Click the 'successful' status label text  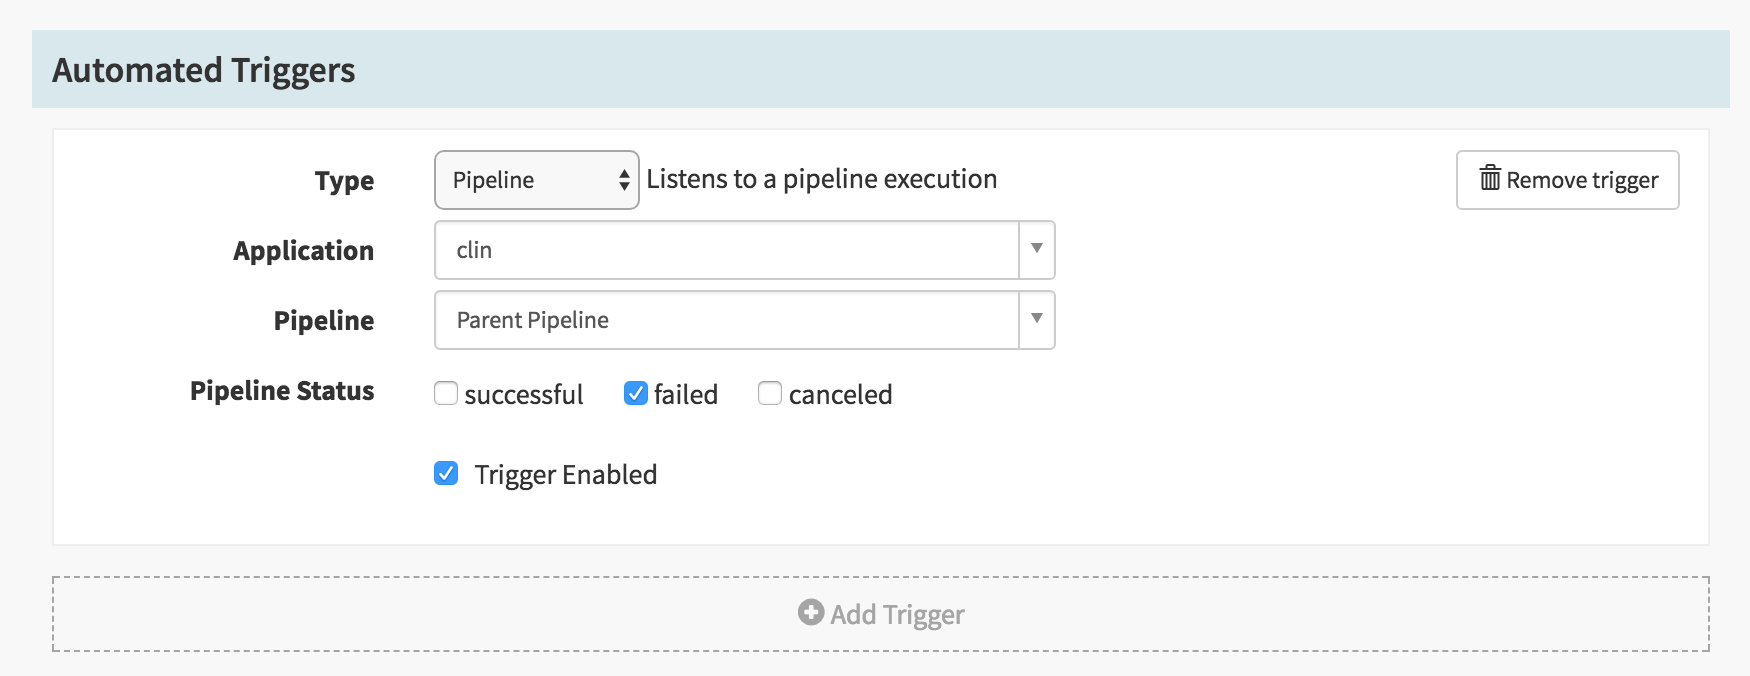pyautogui.click(x=524, y=394)
